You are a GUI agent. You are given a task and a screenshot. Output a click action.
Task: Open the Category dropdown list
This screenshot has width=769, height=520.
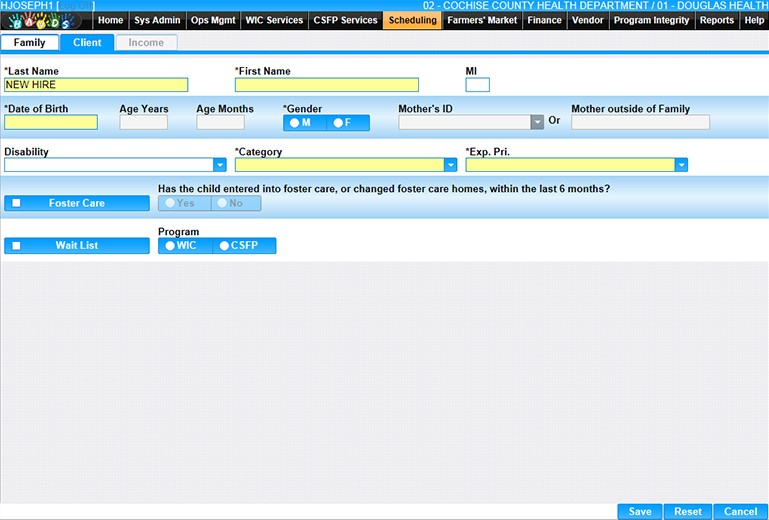click(450, 166)
